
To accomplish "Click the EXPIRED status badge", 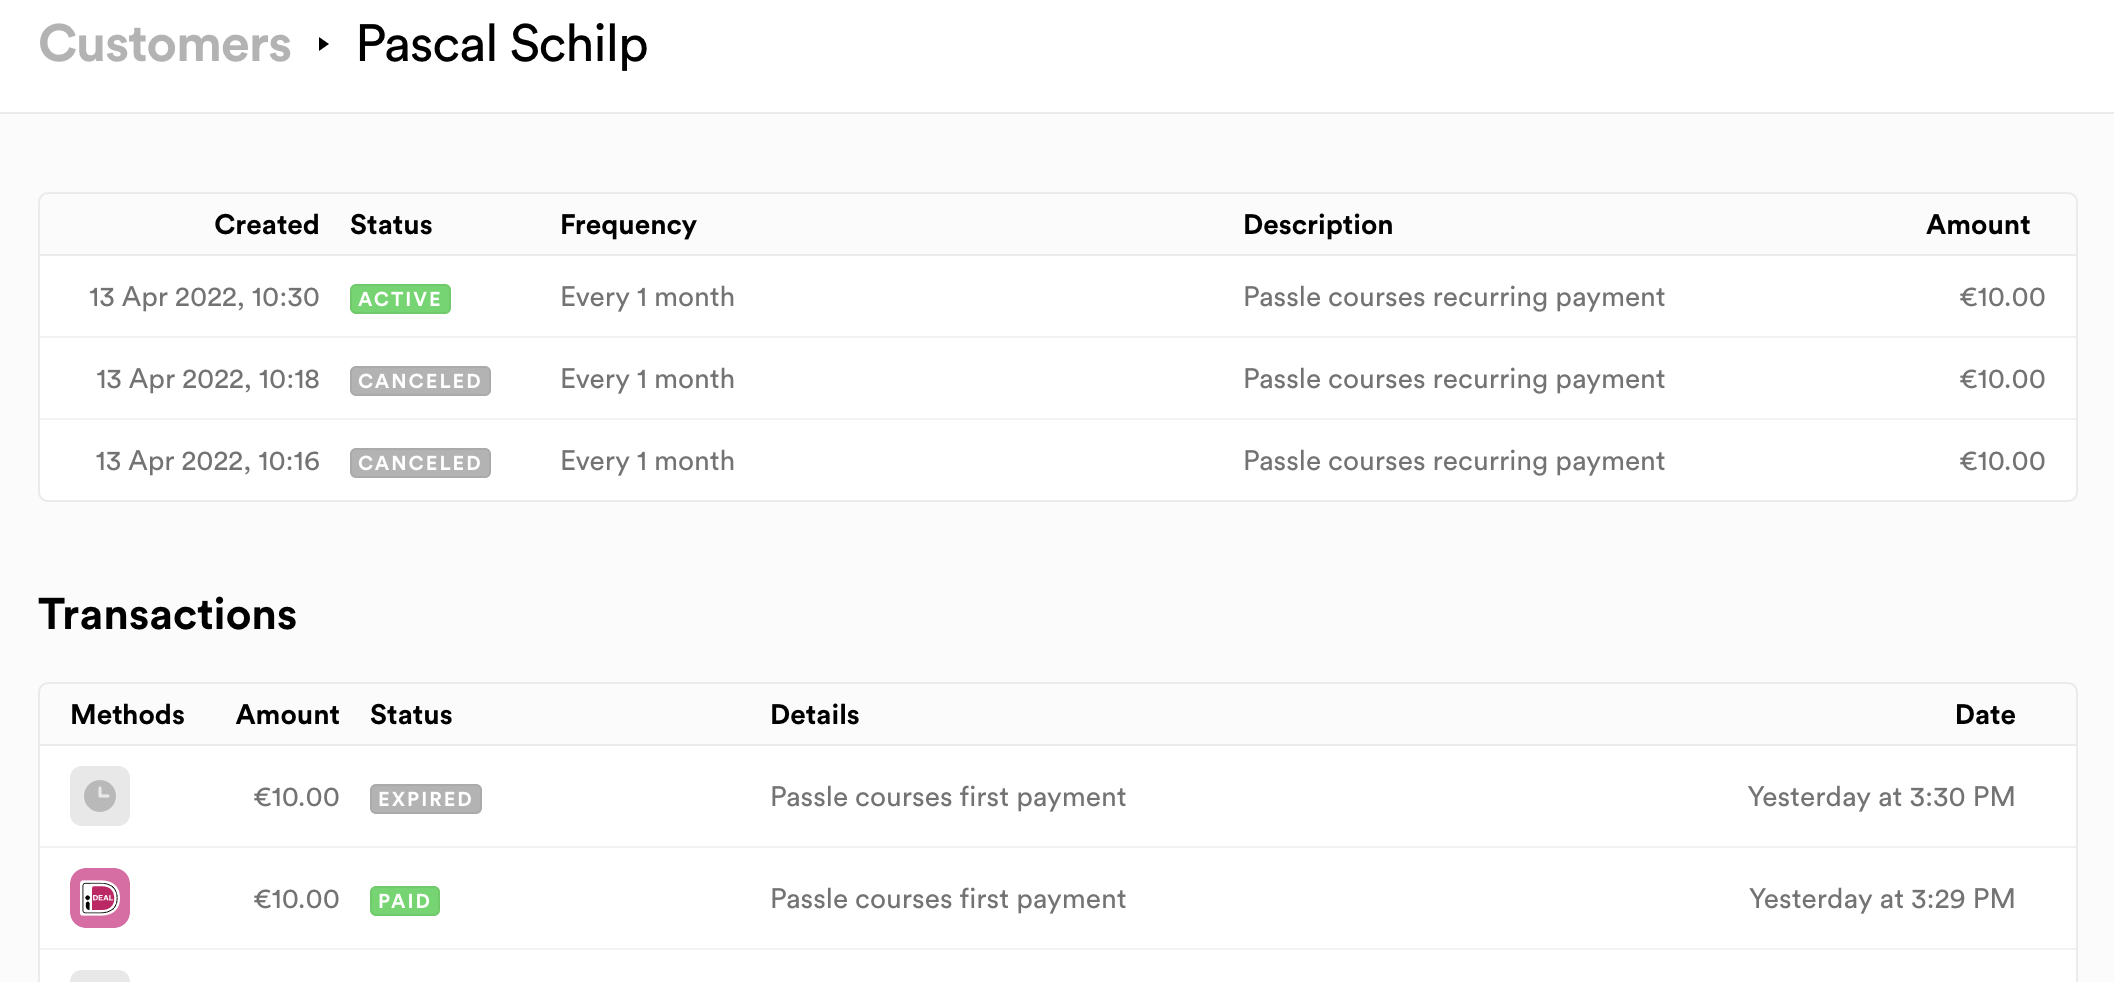I will click(x=426, y=798).
